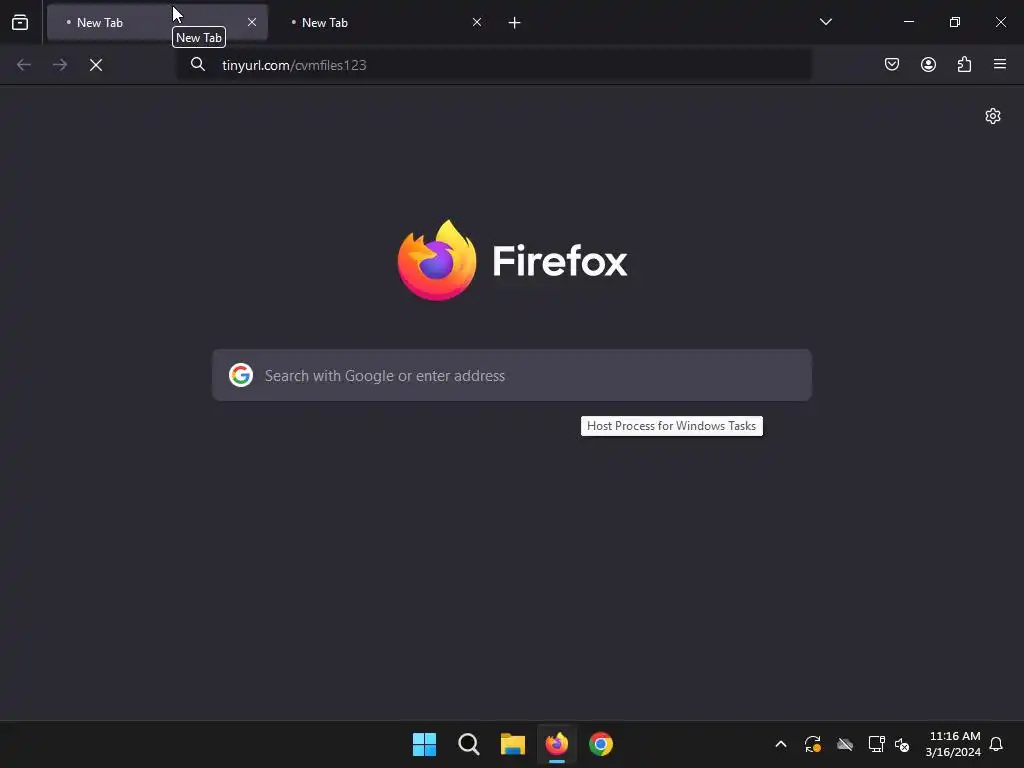The height and width of the screenshot is (768, 1024).
Task: Open clock showing 11:16 AM 3/16/2024
Action: [953, 744]
